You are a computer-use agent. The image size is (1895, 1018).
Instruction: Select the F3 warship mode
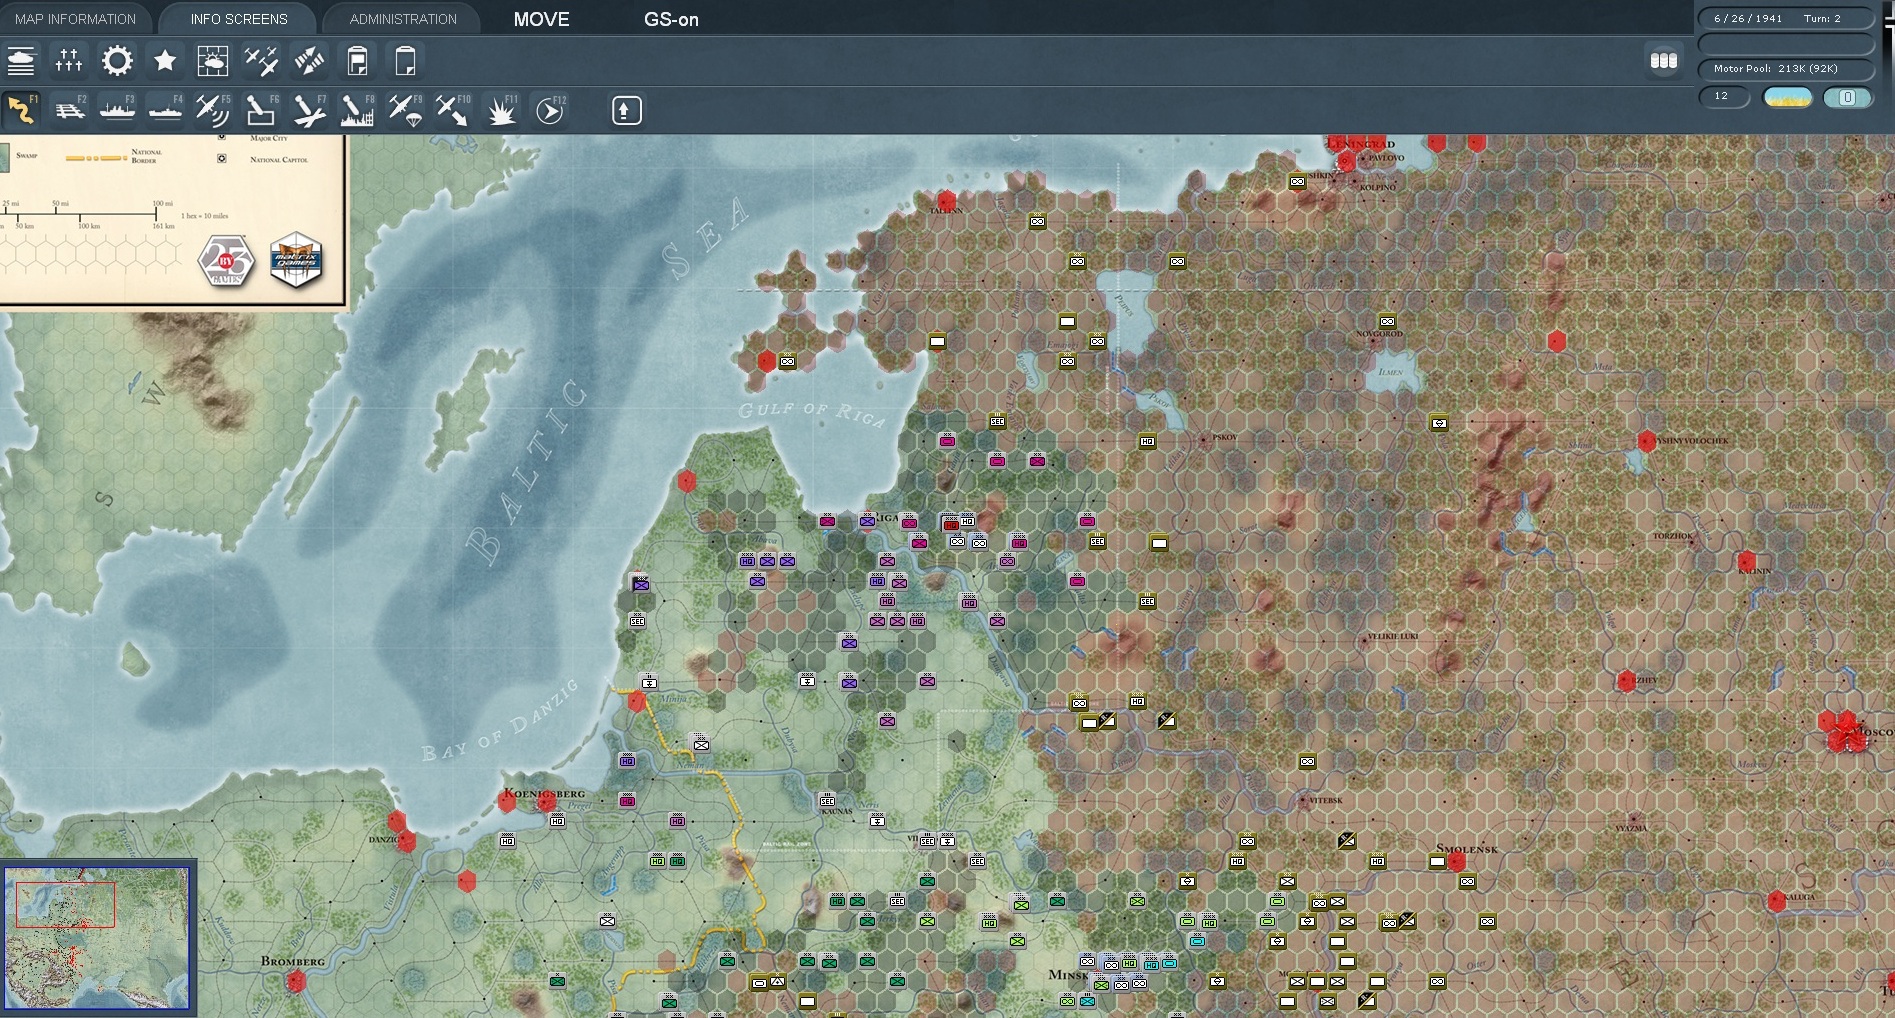pos(117,110)
